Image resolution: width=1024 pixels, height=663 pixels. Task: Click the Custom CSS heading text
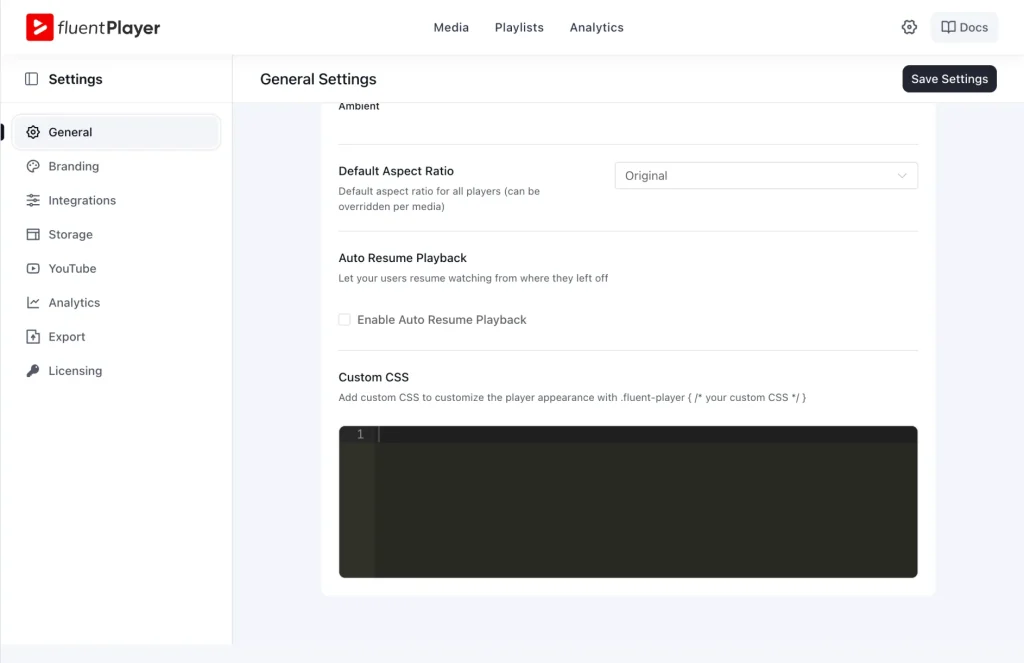coord(374,377)
